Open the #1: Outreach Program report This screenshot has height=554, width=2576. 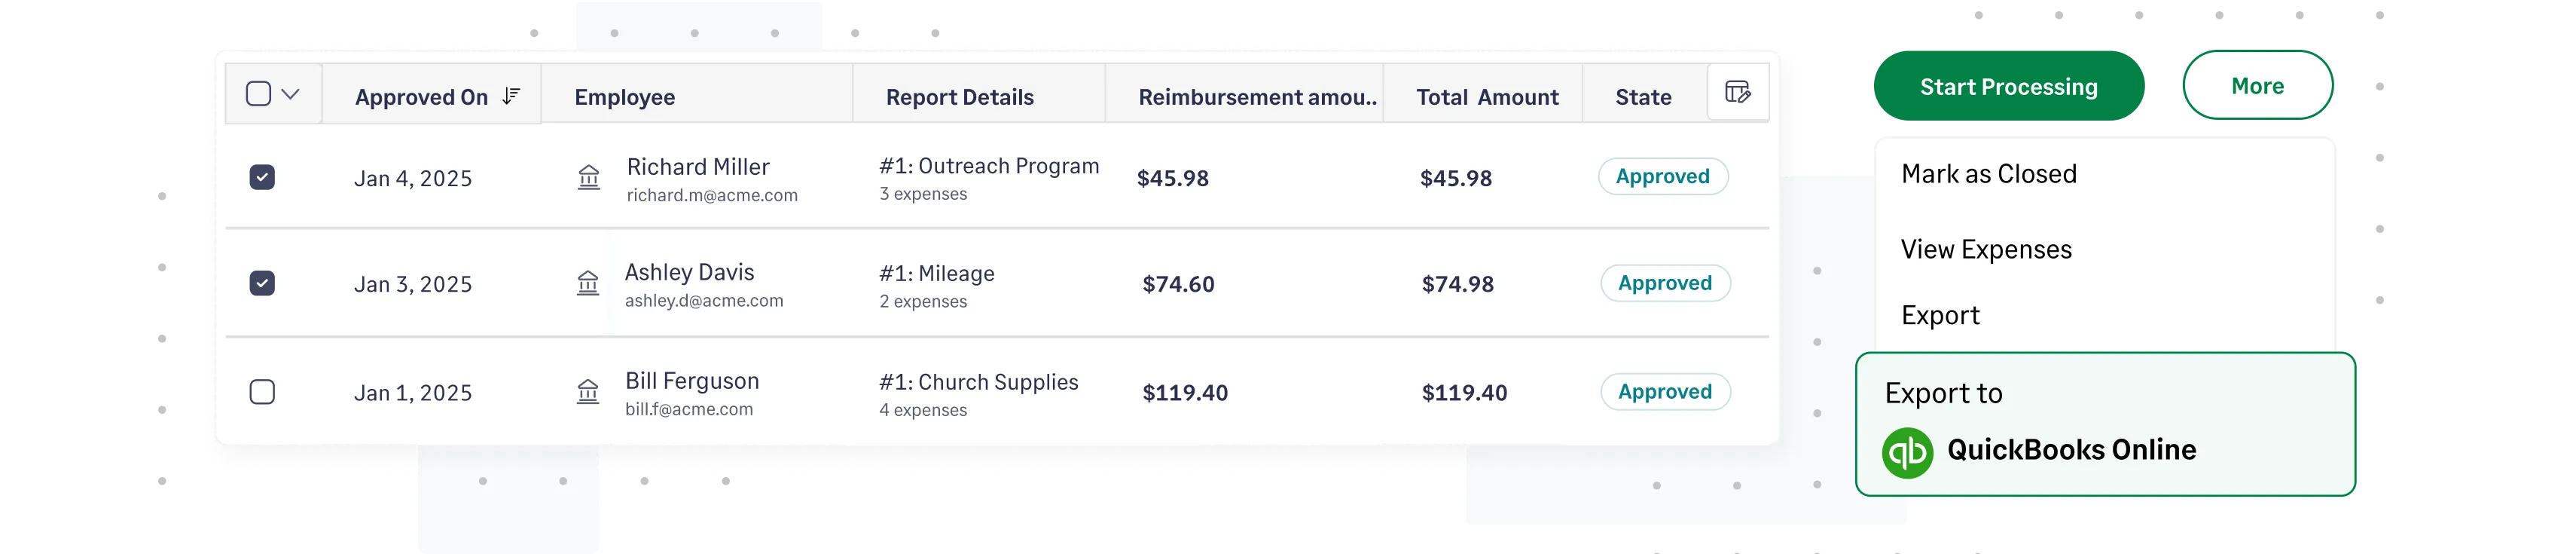click(988, 165)
